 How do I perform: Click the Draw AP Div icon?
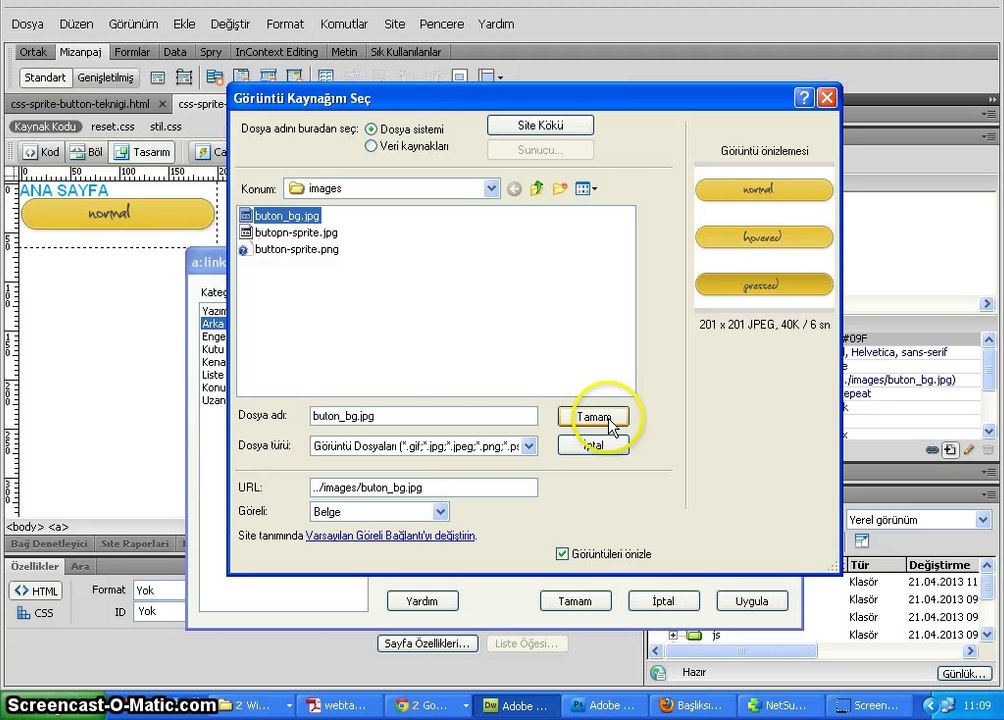pyautogui.click(x=184, y=78)
